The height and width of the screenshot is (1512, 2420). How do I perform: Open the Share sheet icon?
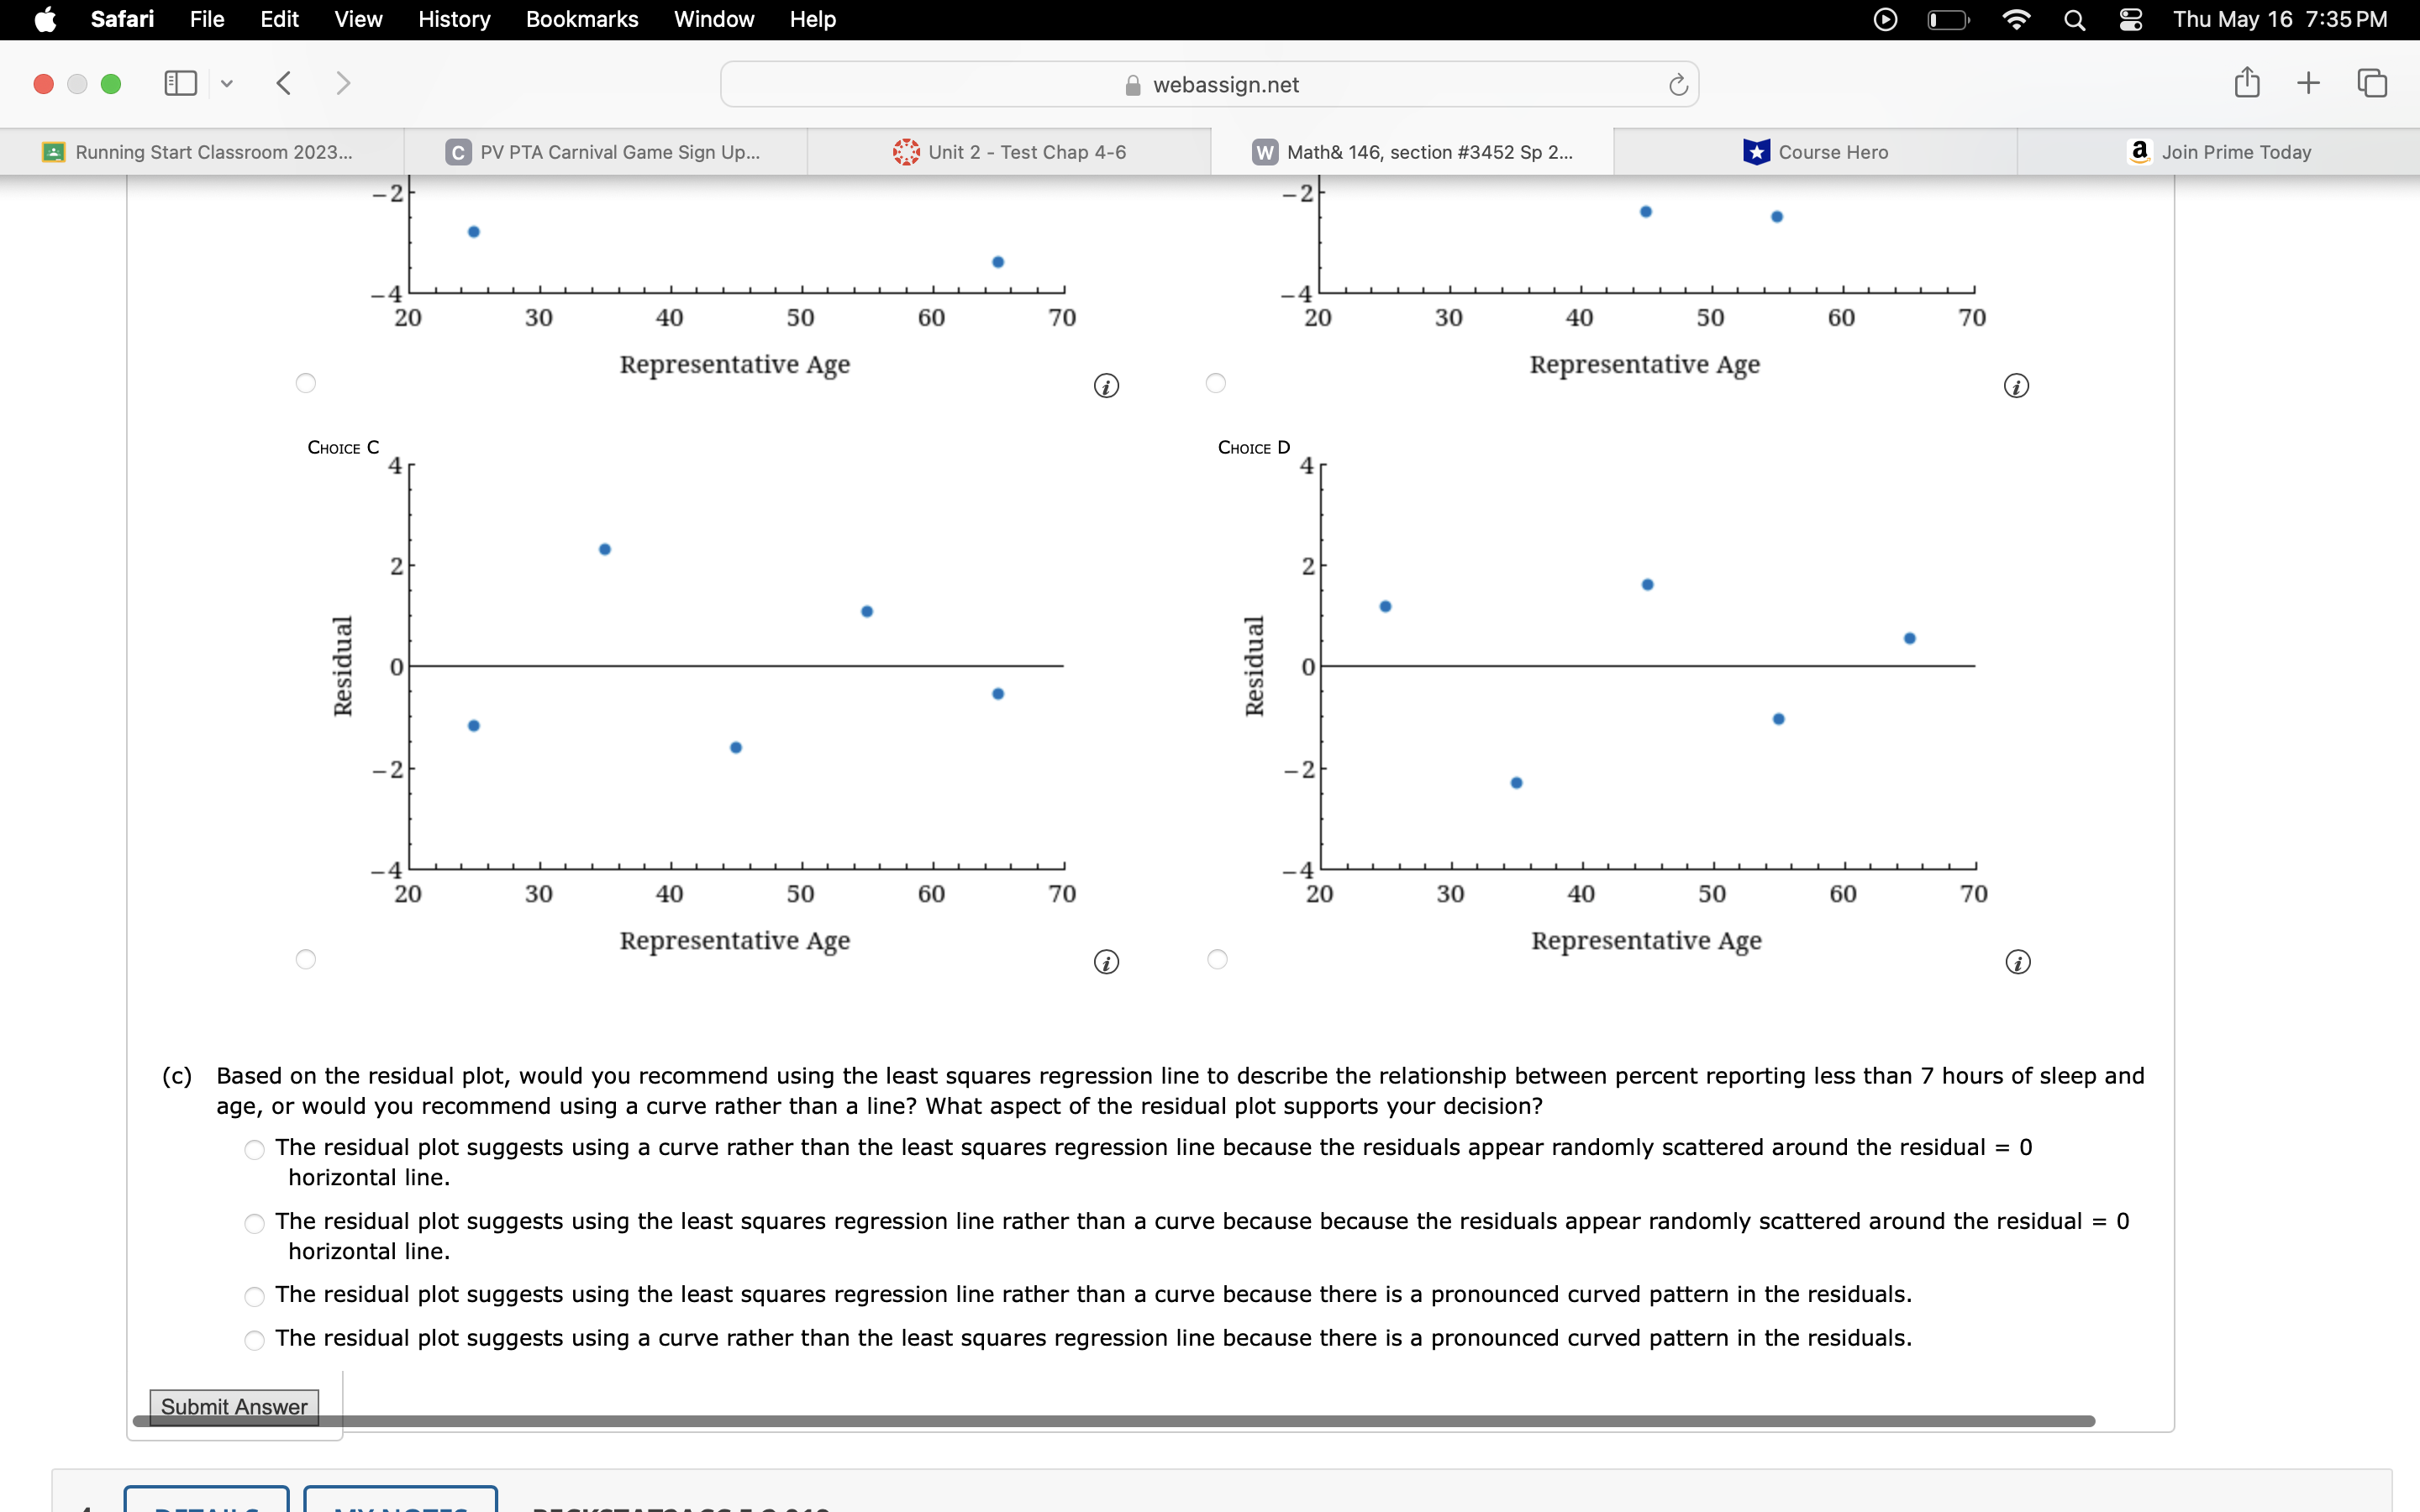coord(2246,83)
